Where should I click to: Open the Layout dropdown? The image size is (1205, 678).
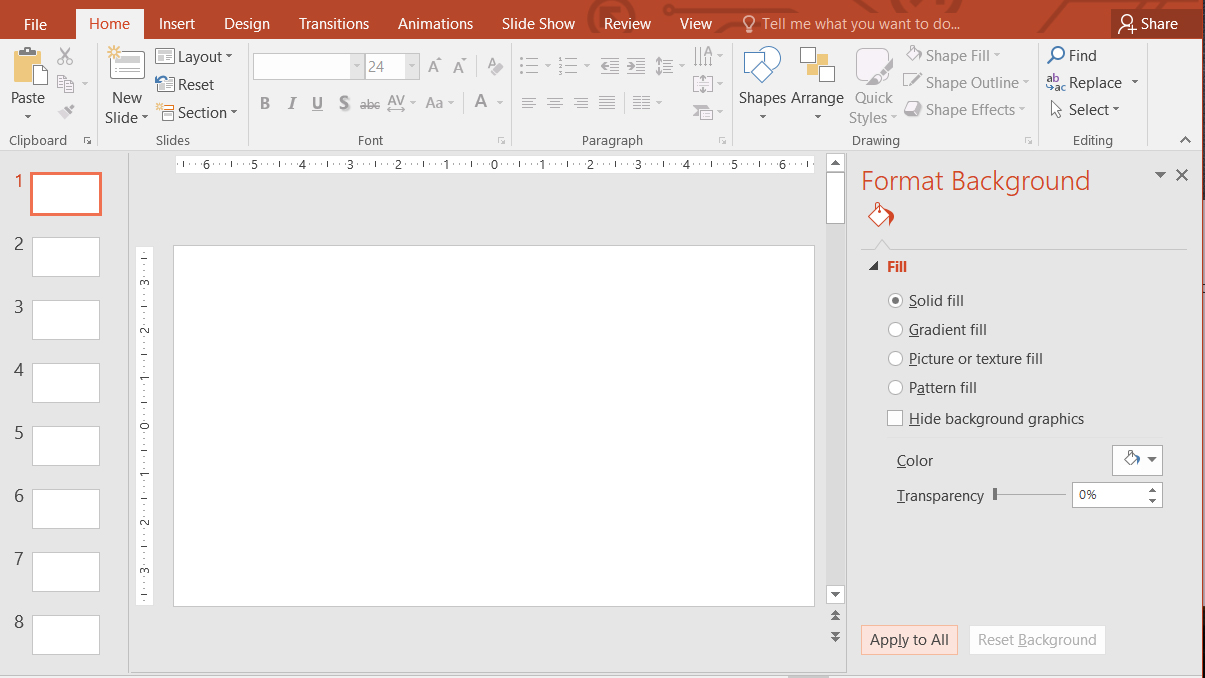point(194,57)
